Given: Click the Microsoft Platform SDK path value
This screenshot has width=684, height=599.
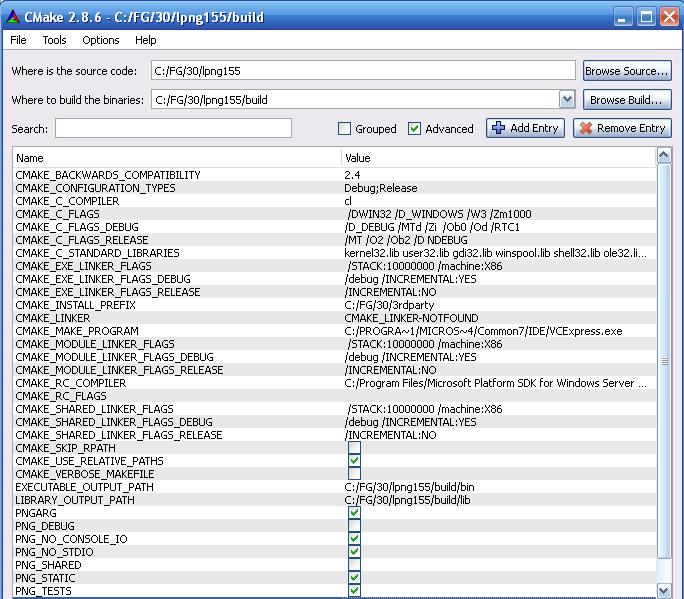Looking at the screenshot, I should [x=496, y=383].
